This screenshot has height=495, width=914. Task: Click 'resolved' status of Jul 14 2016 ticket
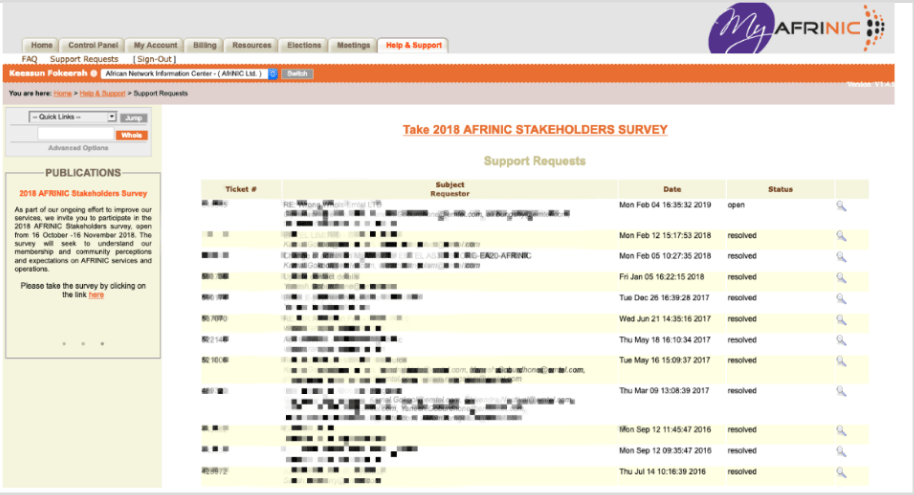point(742,472)
